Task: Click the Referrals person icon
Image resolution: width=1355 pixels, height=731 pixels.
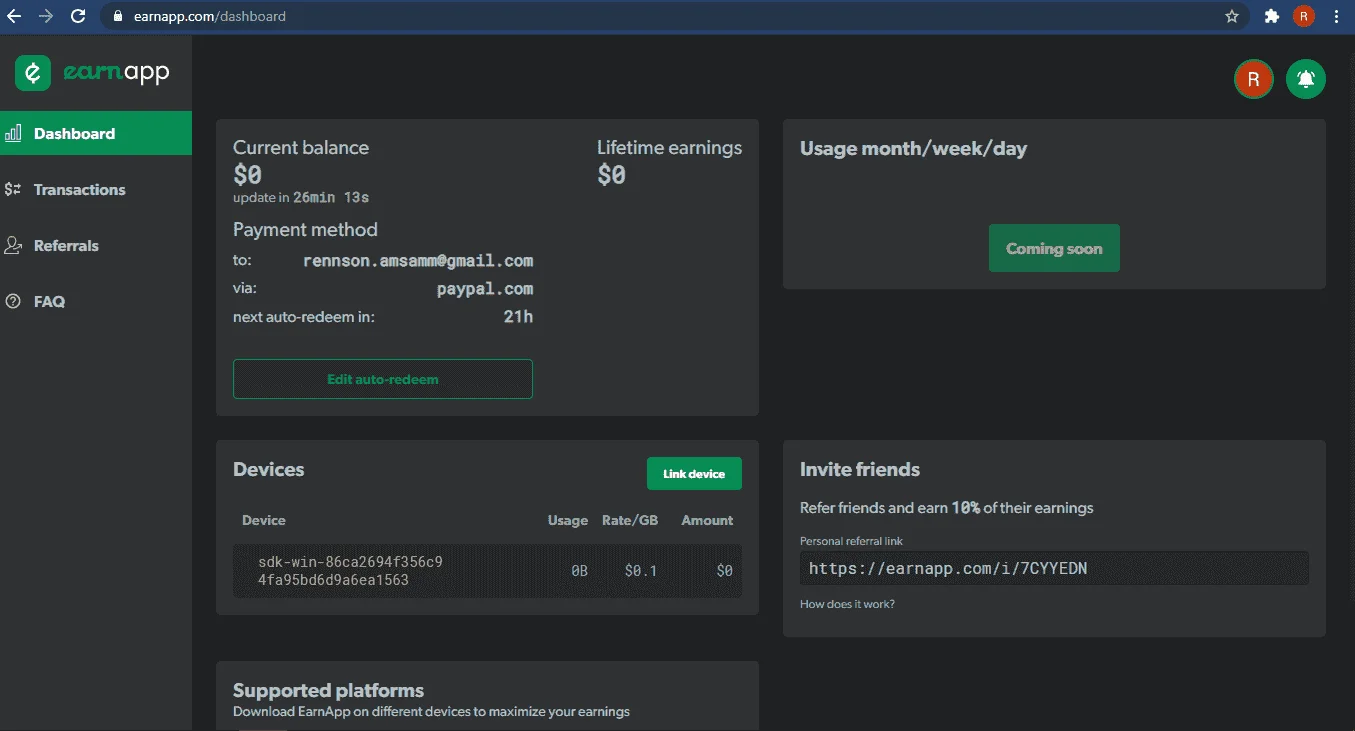Action: [13, 245]
